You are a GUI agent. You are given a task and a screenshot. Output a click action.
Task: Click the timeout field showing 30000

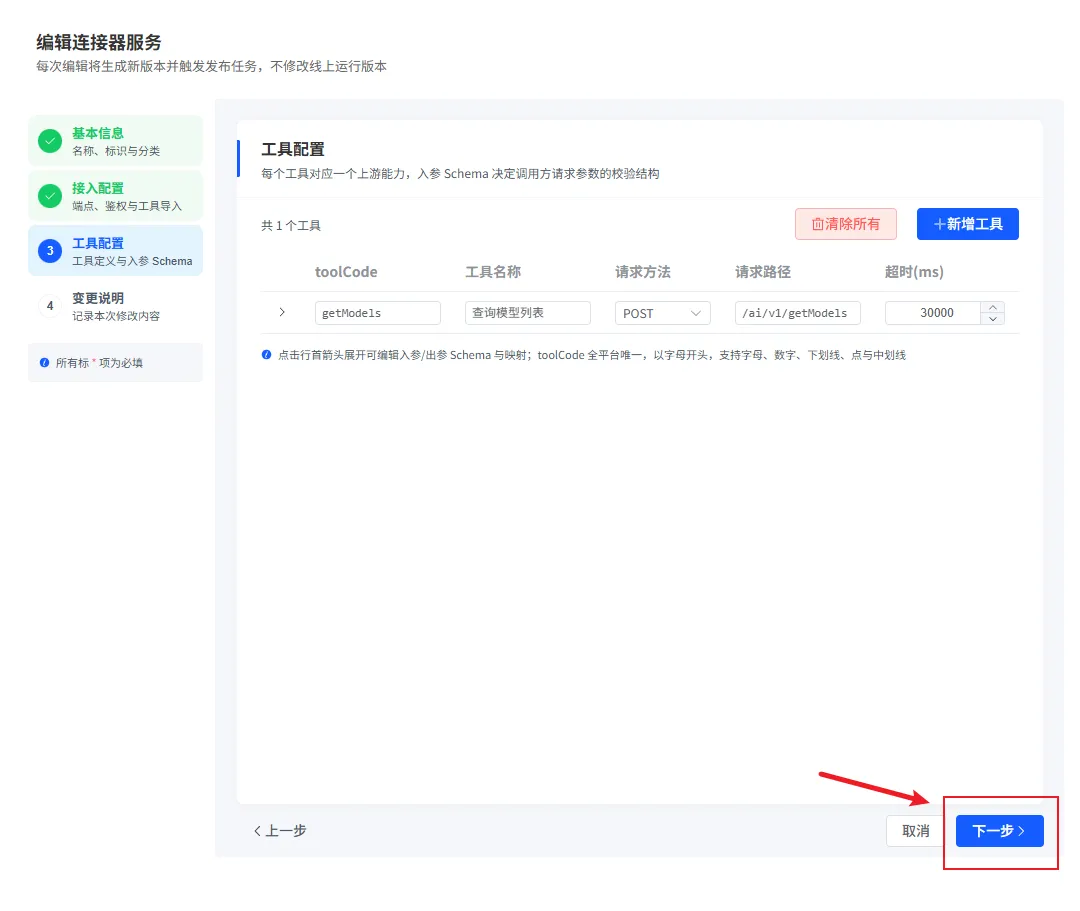[933, 313]
